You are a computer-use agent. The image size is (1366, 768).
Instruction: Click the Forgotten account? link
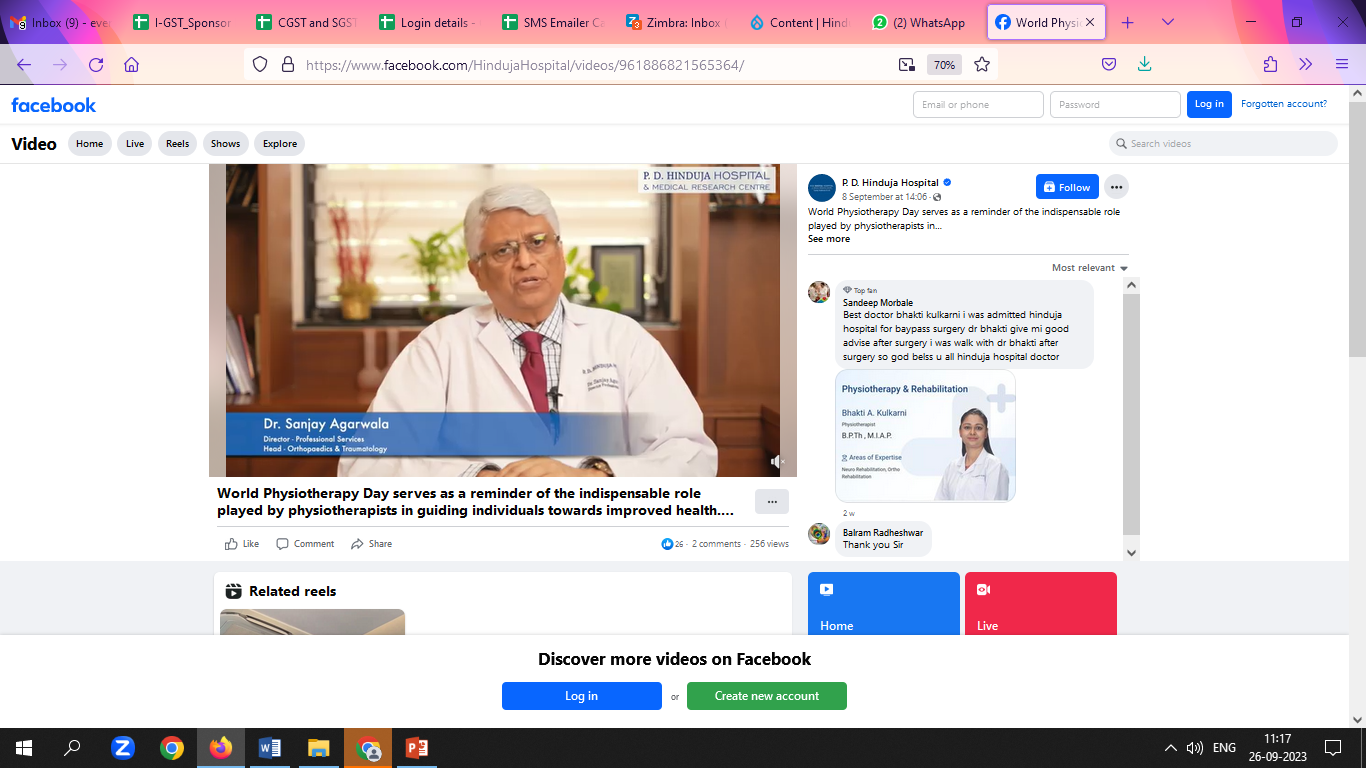[1284, 104]
